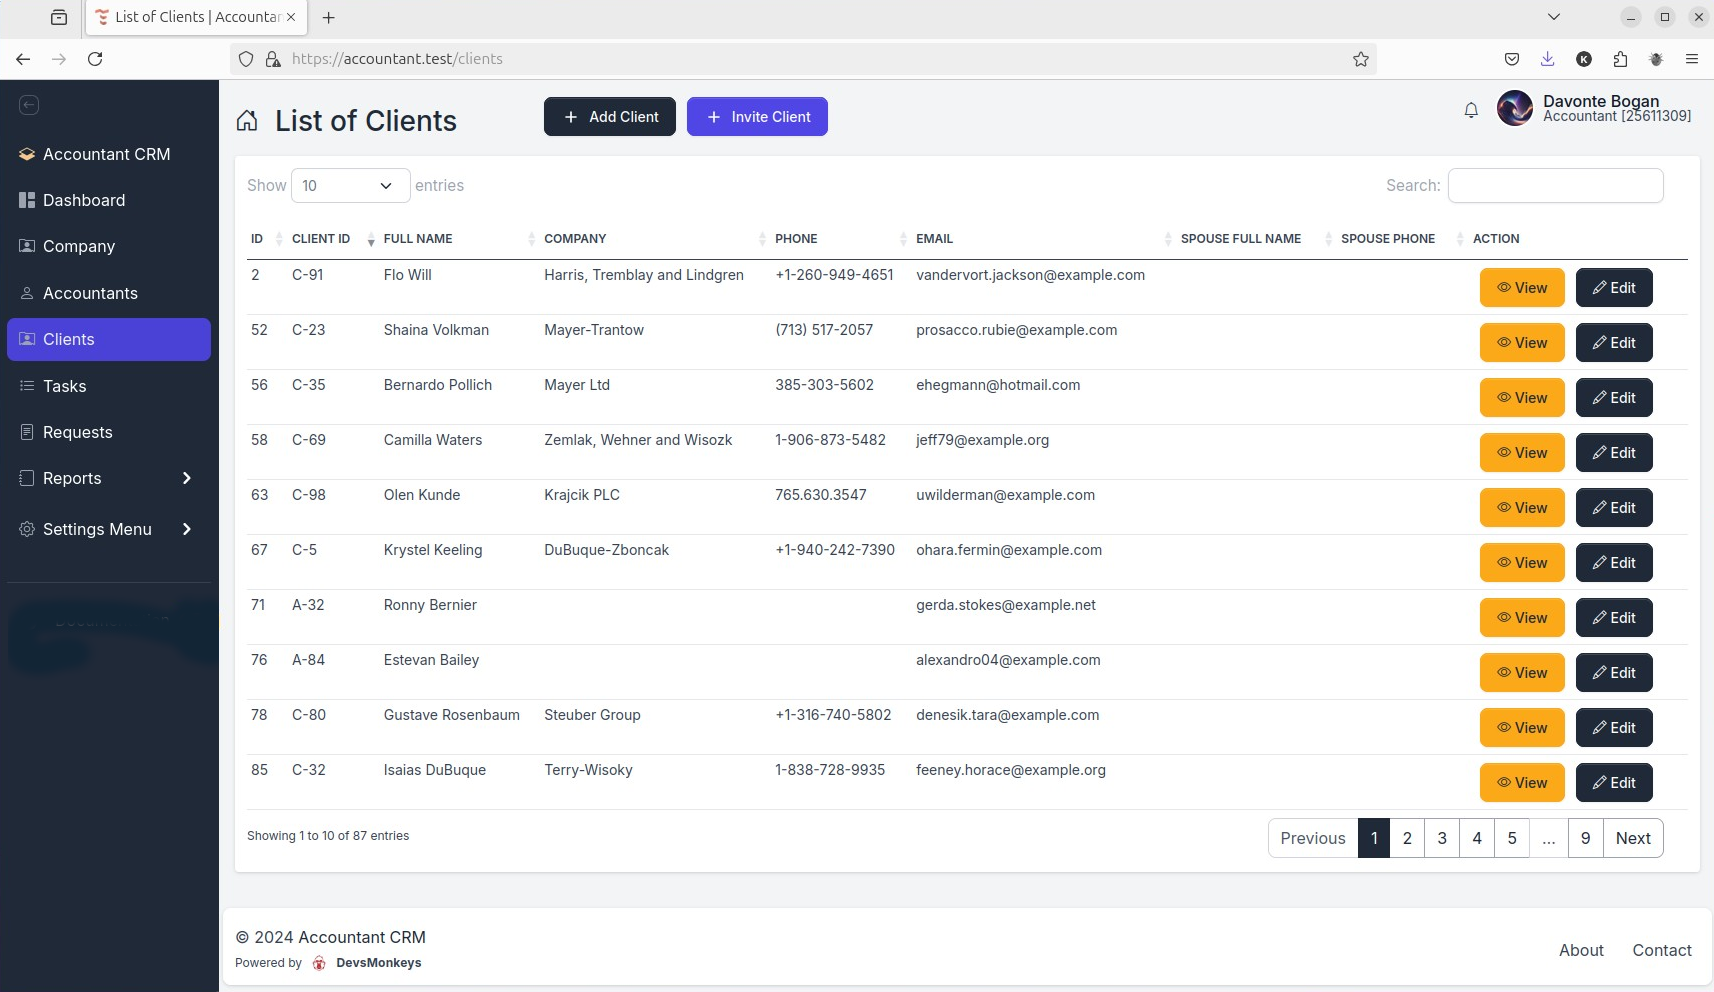Screen dimensions: 1714x992
Task: Click the Add Client button
Action: click(610, 117)
